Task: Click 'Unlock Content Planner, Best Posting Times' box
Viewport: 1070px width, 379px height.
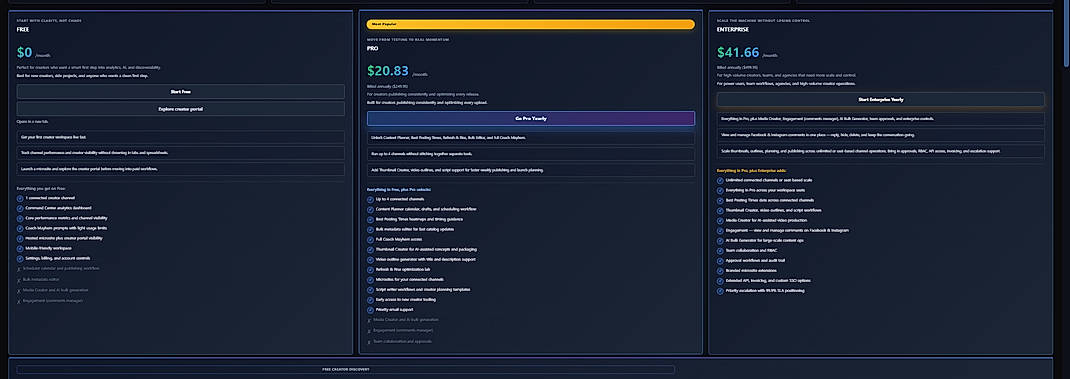Action: 531,138
